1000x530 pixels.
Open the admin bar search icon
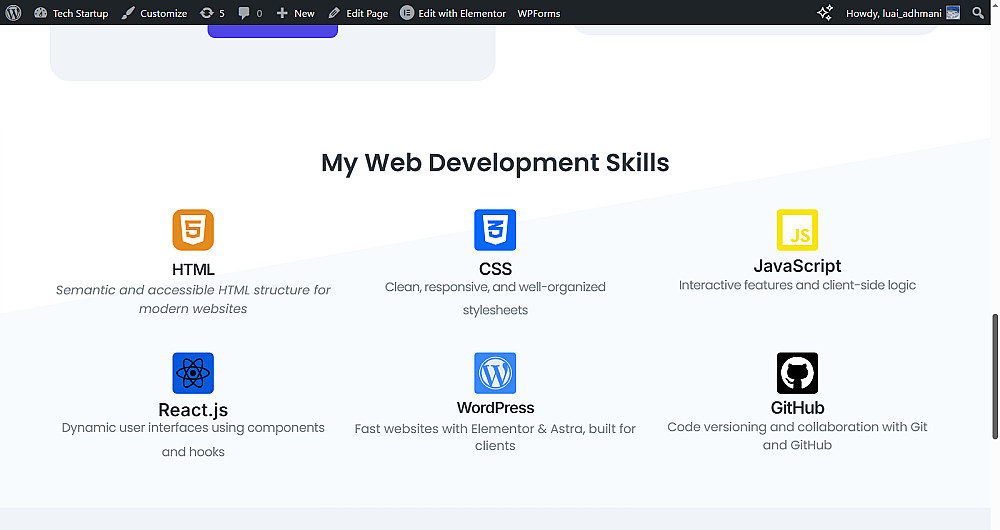point(978,13)
